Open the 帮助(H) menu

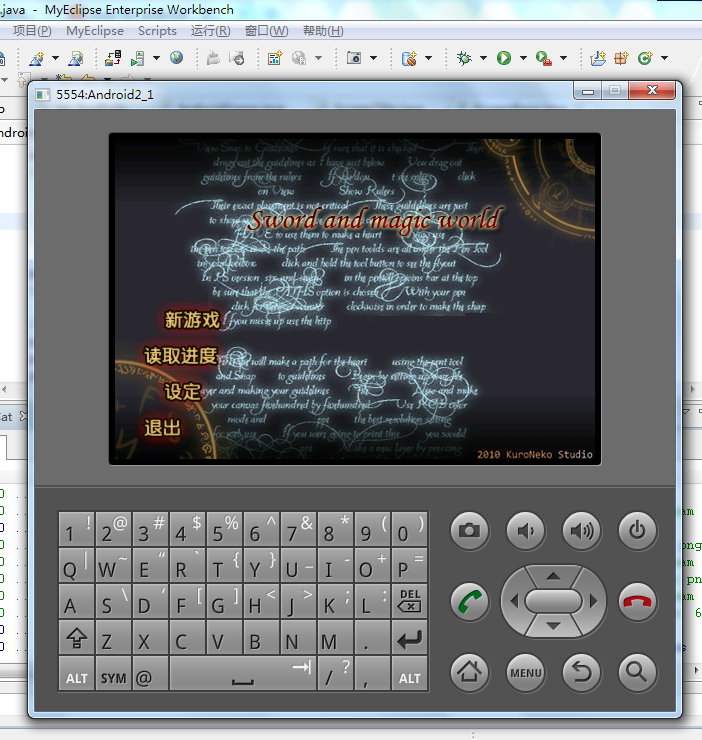click(x=323, y=31)
